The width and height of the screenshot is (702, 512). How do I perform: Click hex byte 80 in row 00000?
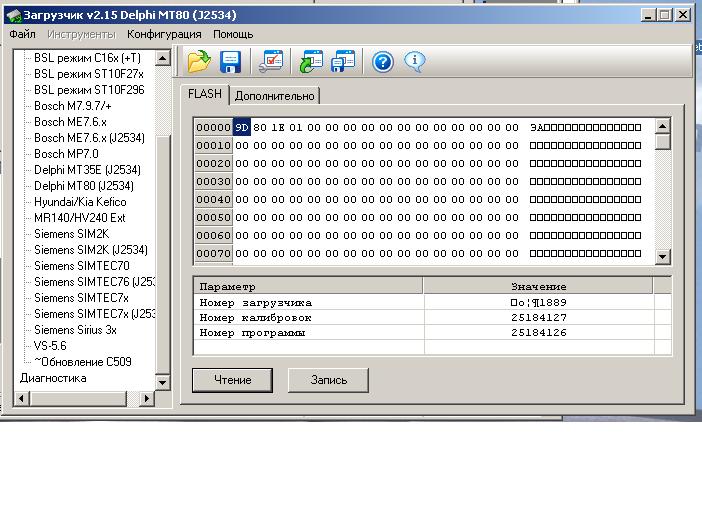pos(260,128)
